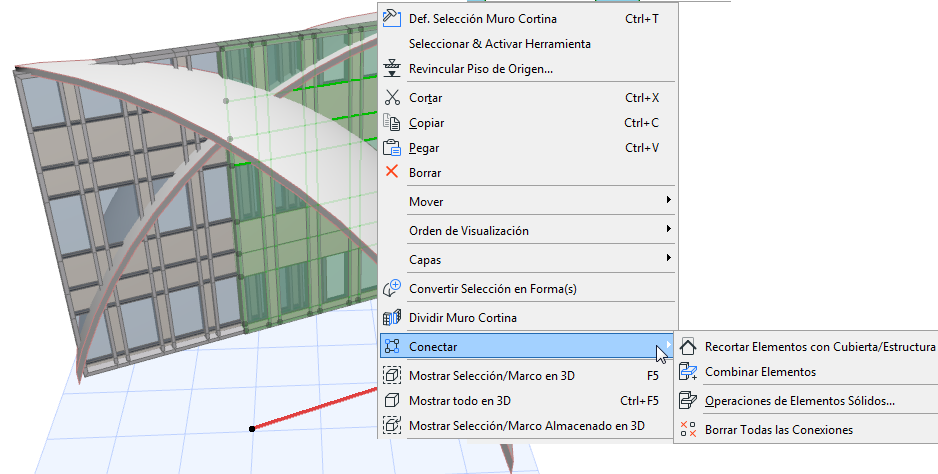Select Revincular Piso de Origen entry

coord(528,69)
